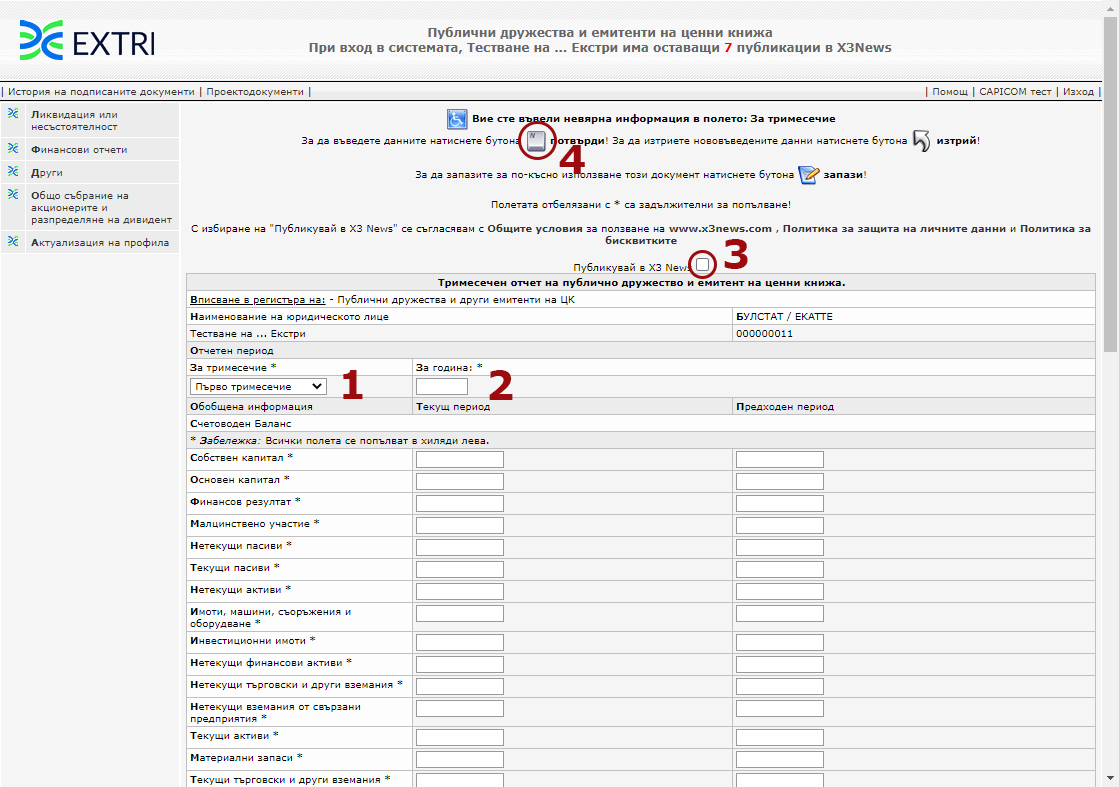Focus Нетекущи търговски и други вземания current field

pyautogui.click(x=460, y=686)
